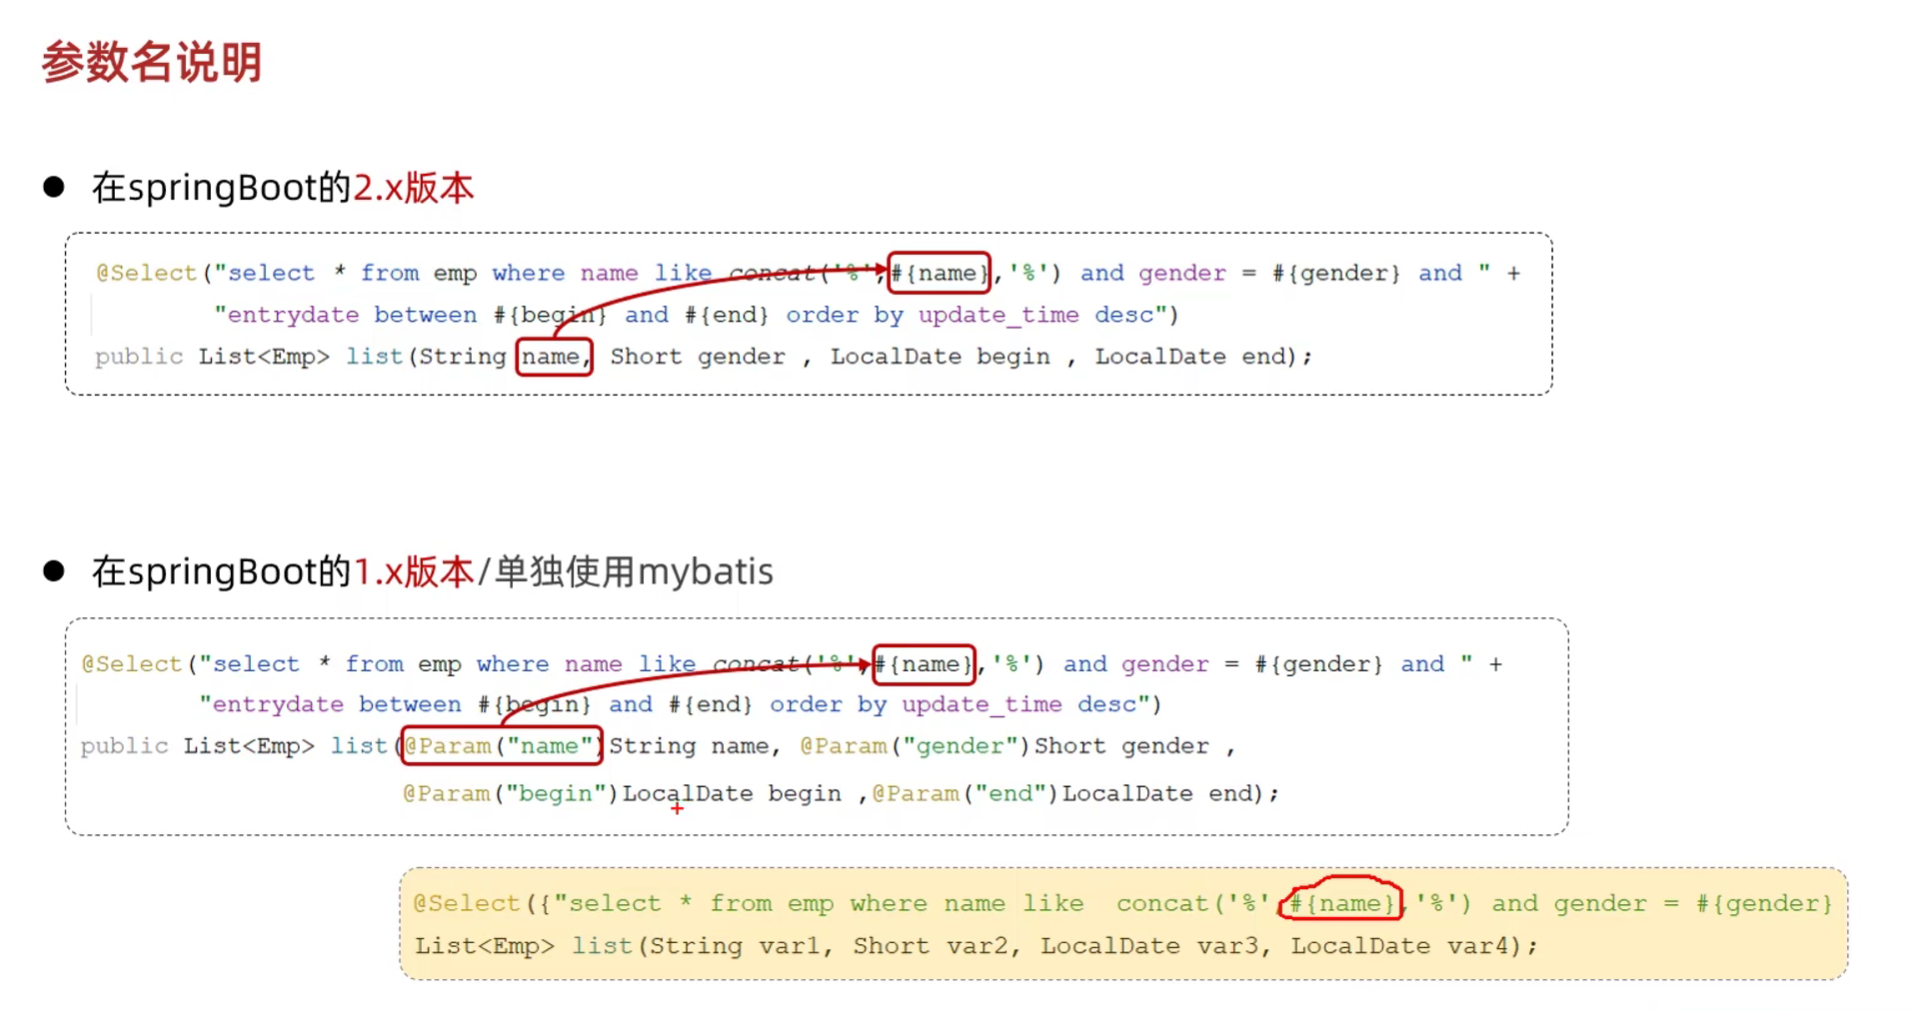Click update_time in the first code block

[x=998, y=315]
